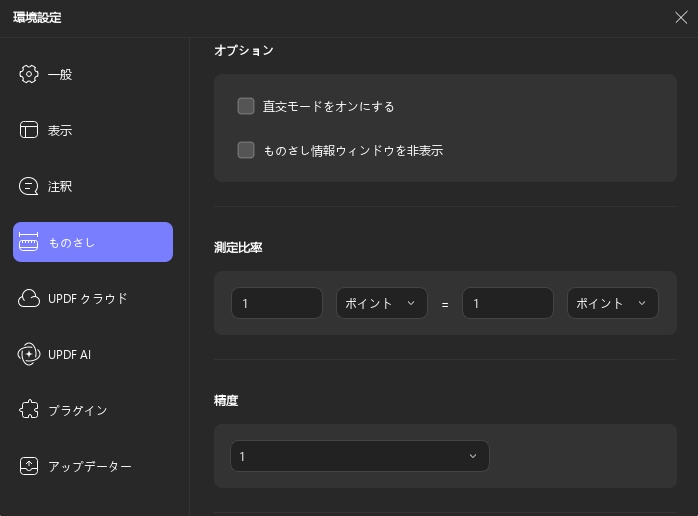Enable 直交モードをオンにする checkbox

point(246,106)
